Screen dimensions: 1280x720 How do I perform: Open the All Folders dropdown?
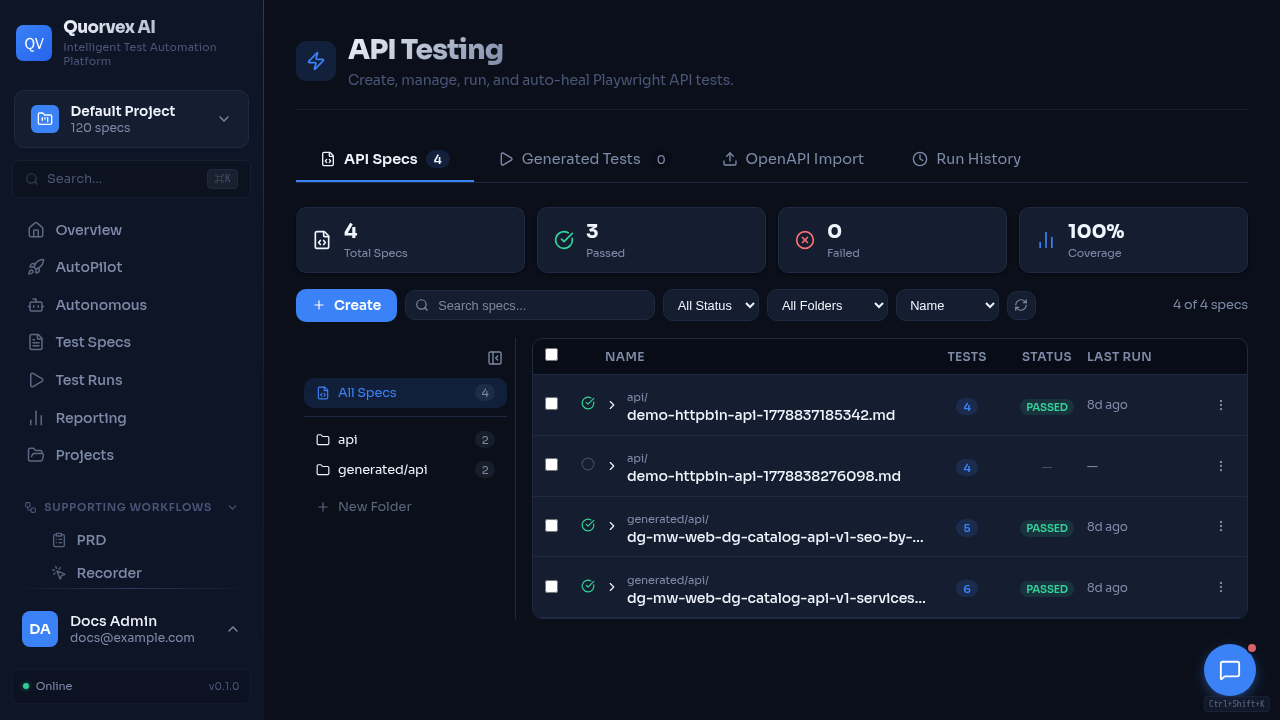click(827, 305)
